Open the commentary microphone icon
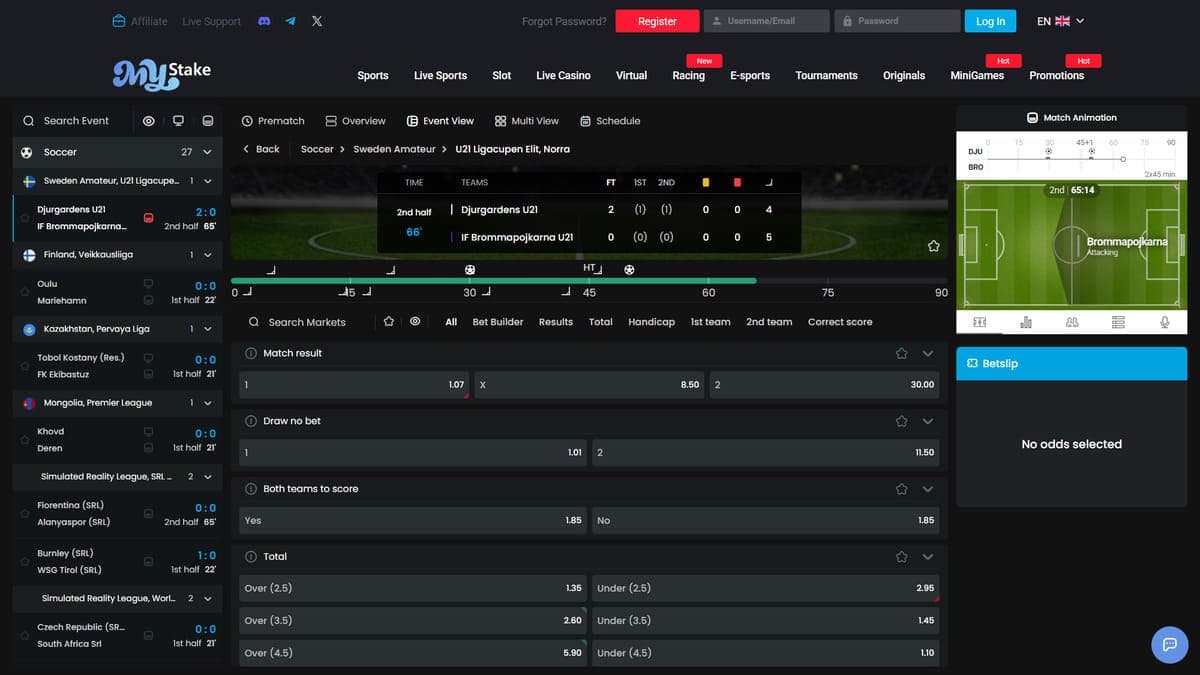Screen dimensions: 1200x675 pos(1164,322)
